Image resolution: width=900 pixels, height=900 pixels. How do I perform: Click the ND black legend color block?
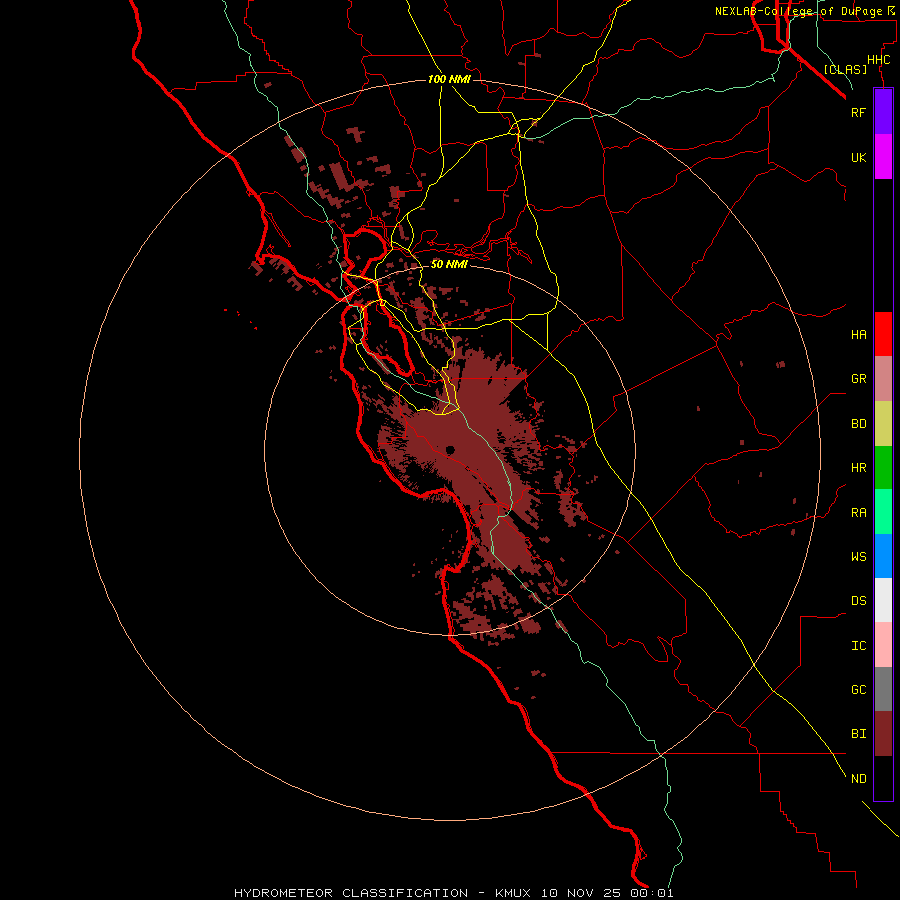(883, 778)
